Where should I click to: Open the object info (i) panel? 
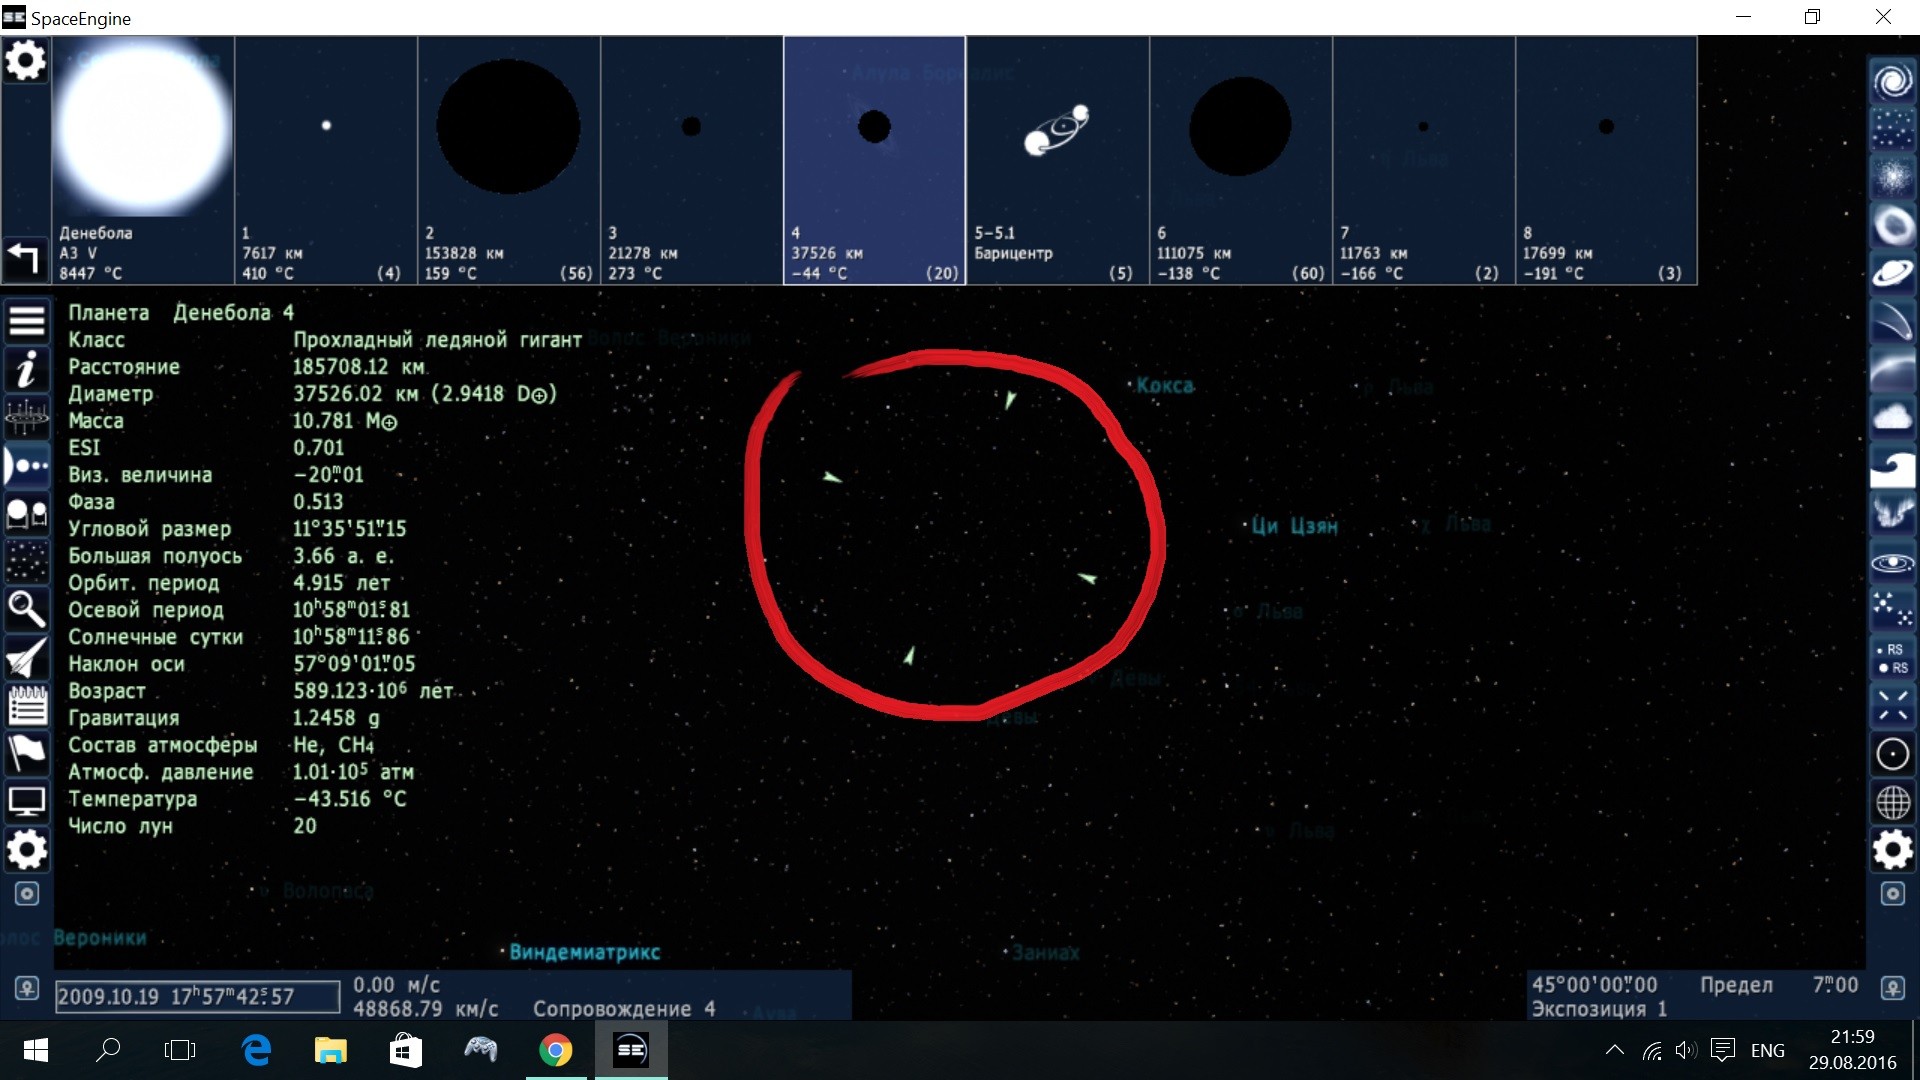[x=27, y=370]
